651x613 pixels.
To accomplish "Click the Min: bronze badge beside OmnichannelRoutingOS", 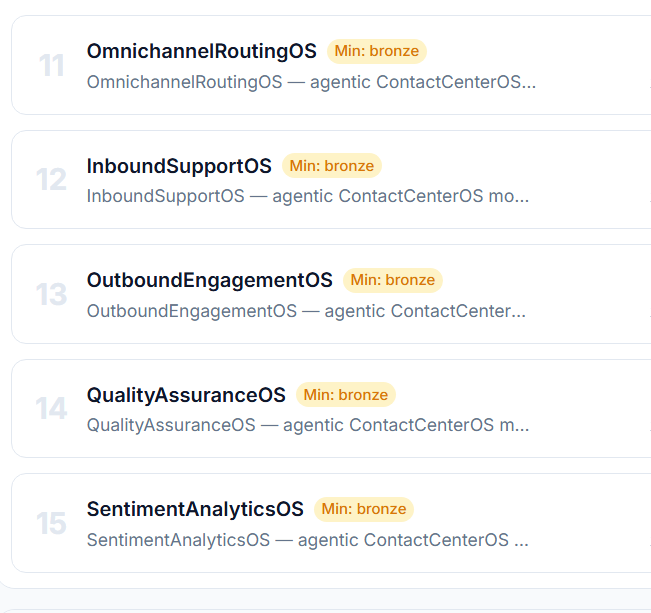I will 377,51.
